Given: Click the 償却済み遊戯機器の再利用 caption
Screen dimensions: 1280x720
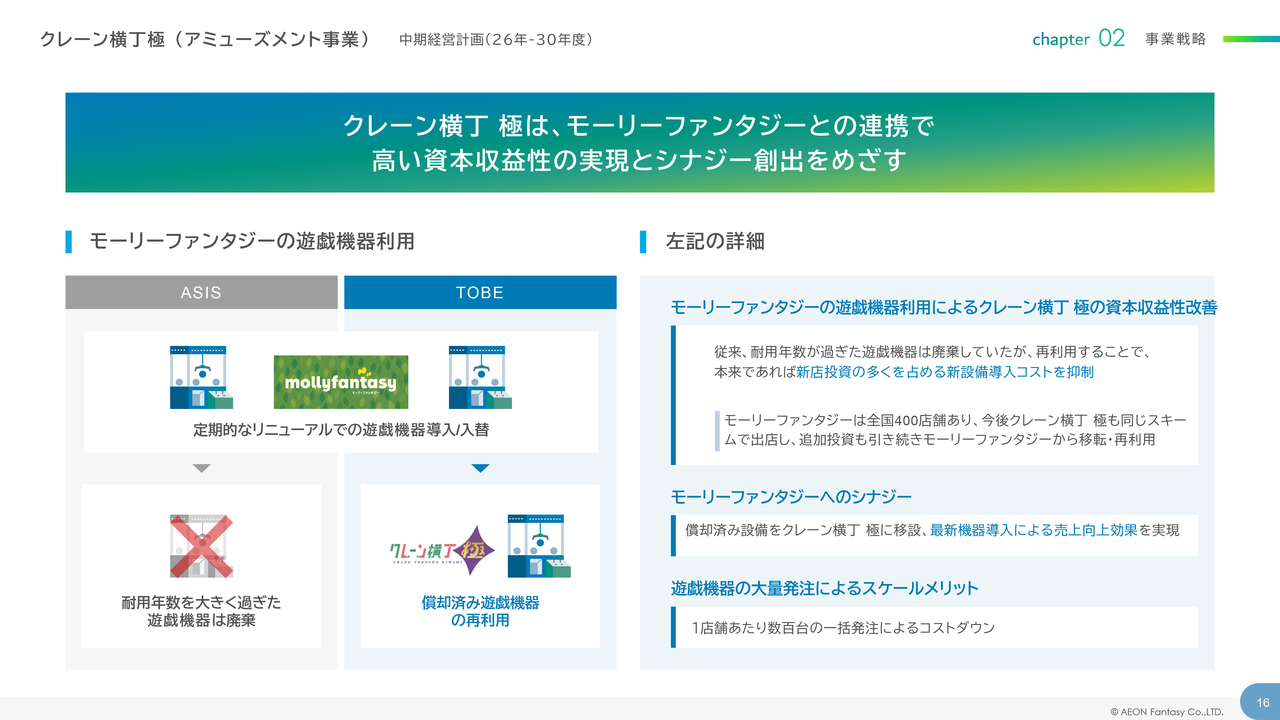Looking at the screenshot, I should tap(480, 611).
